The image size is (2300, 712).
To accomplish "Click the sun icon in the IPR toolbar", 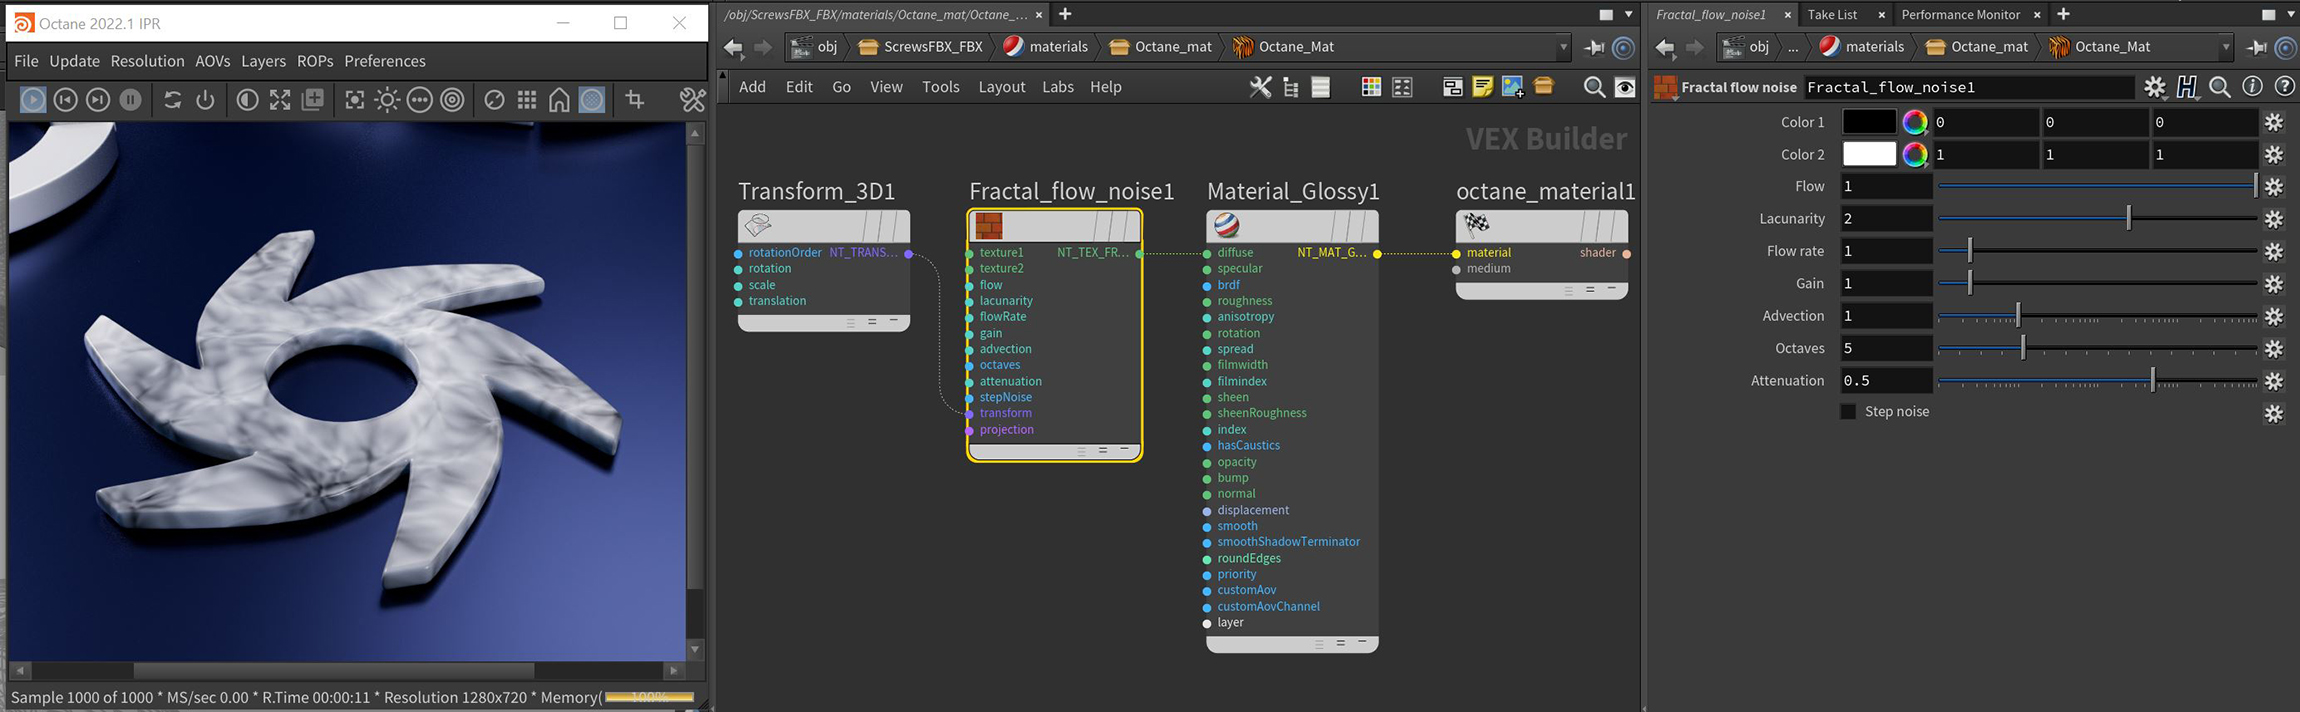I will pyautogui.click(x=387, y=100).
